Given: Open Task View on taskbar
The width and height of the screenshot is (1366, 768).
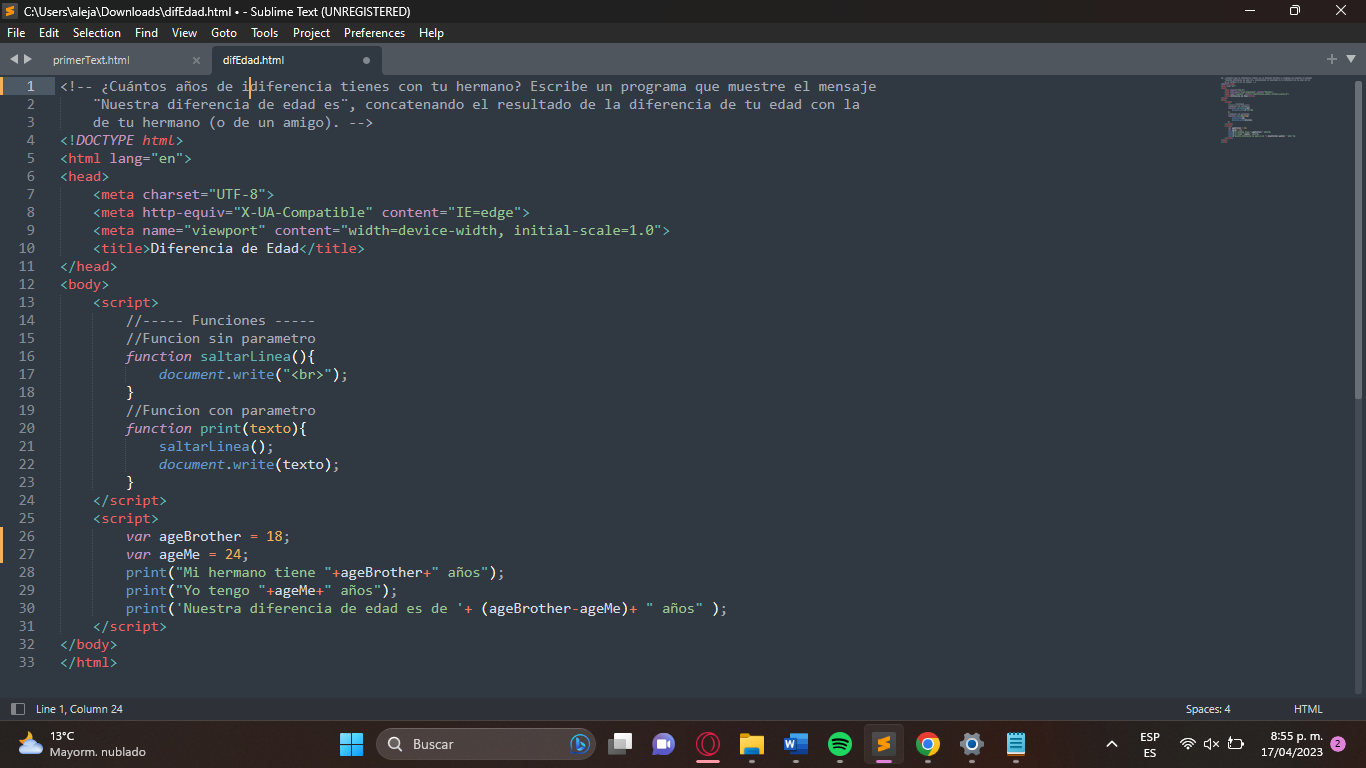Looking at the screenshot, I should click(x=621, y=744).
